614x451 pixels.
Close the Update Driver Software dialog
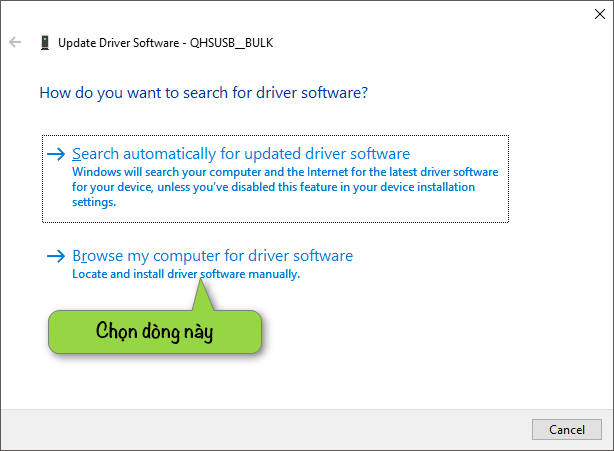pyautogui.click(x=600, y=14)
